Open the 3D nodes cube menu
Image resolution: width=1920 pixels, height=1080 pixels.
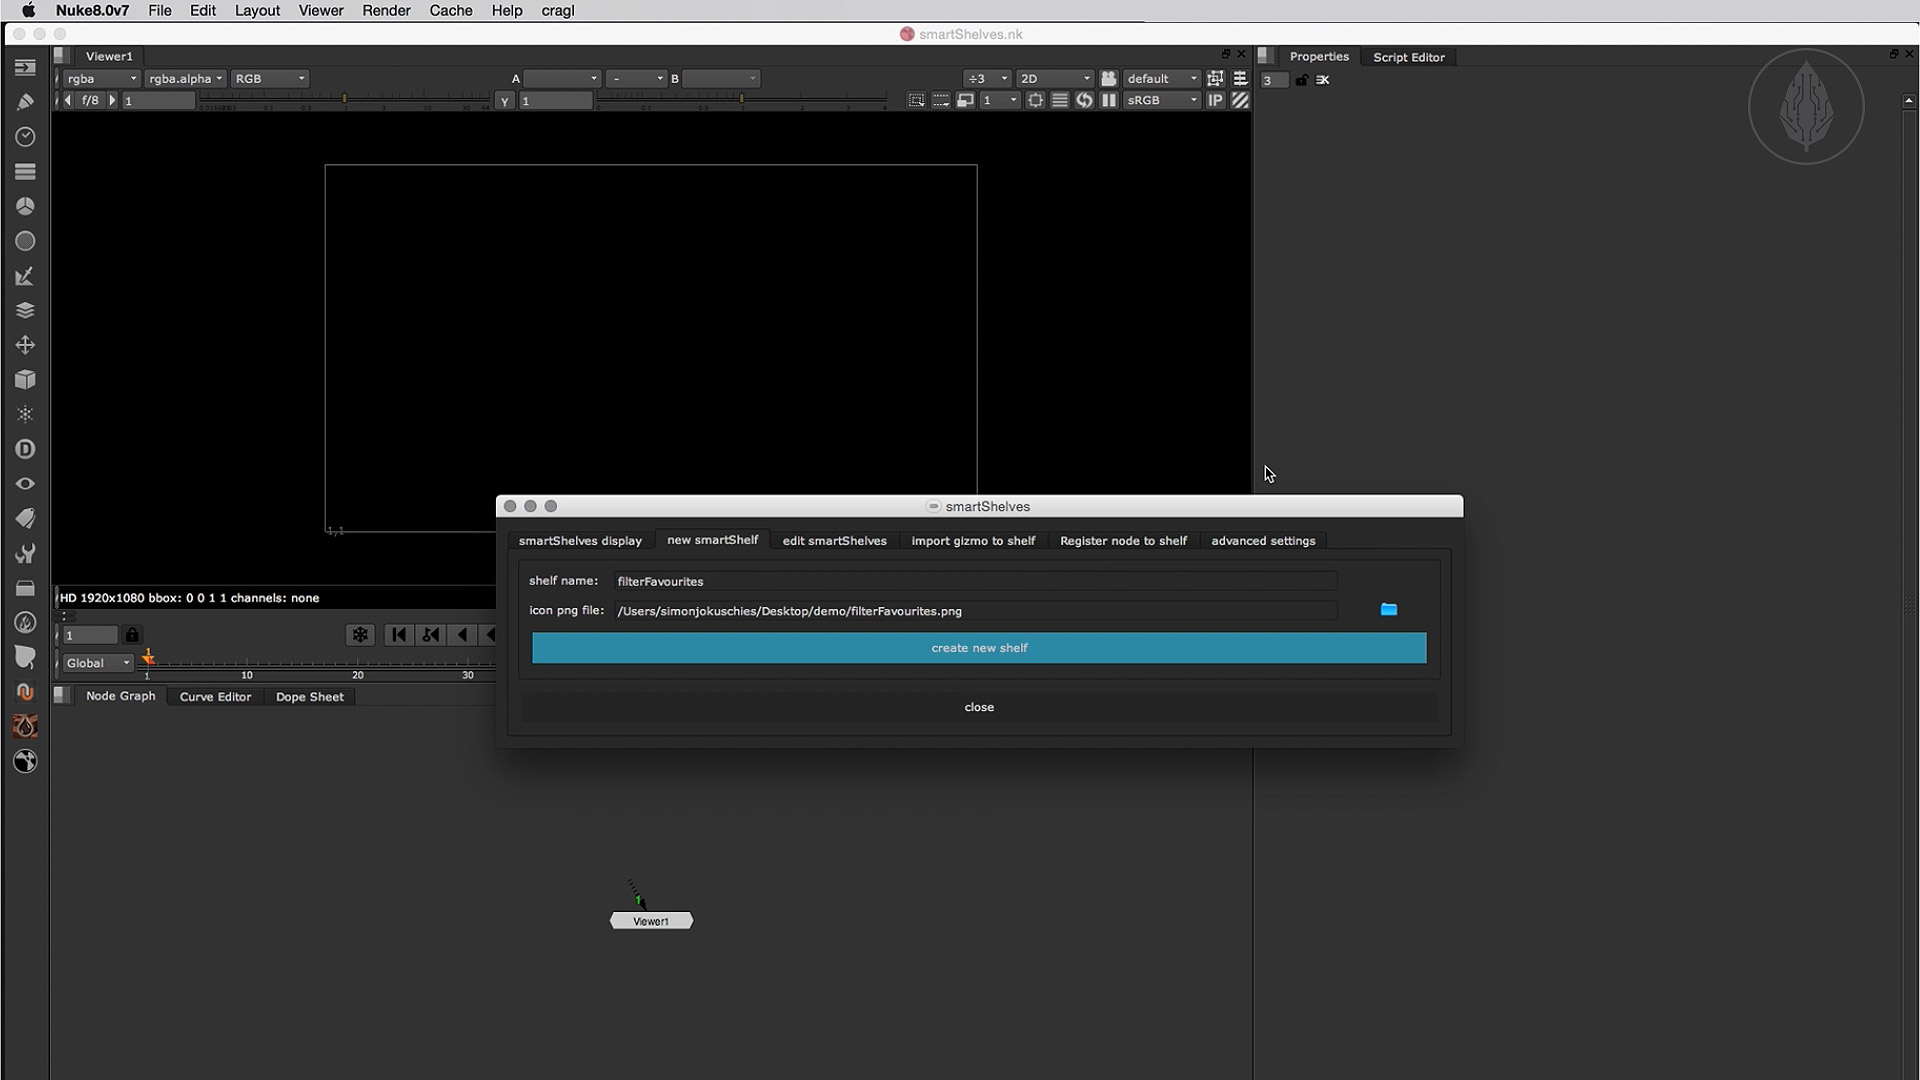[x=25, y=379]
